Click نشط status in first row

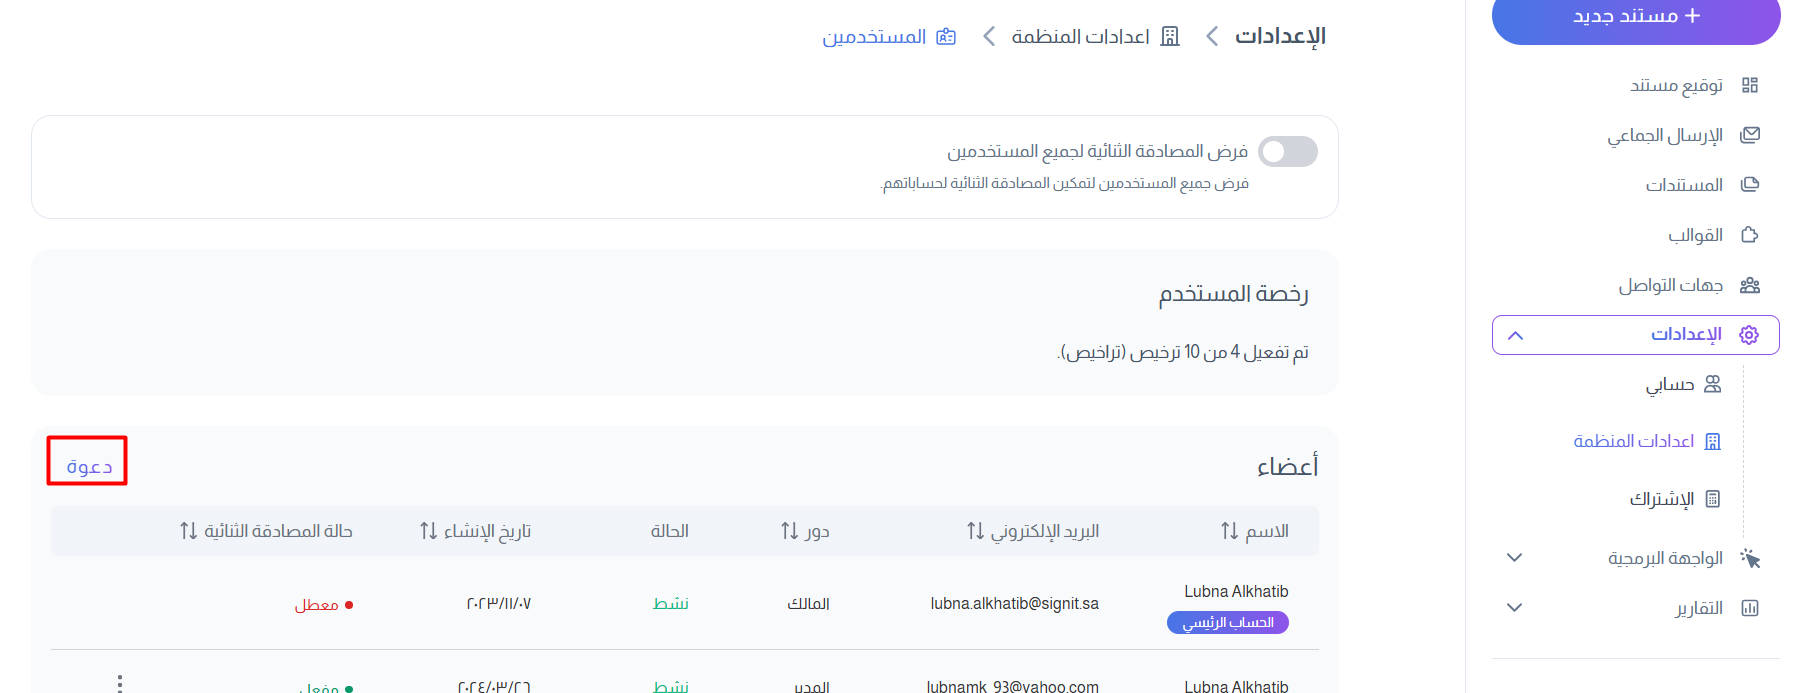click(670, 604)
